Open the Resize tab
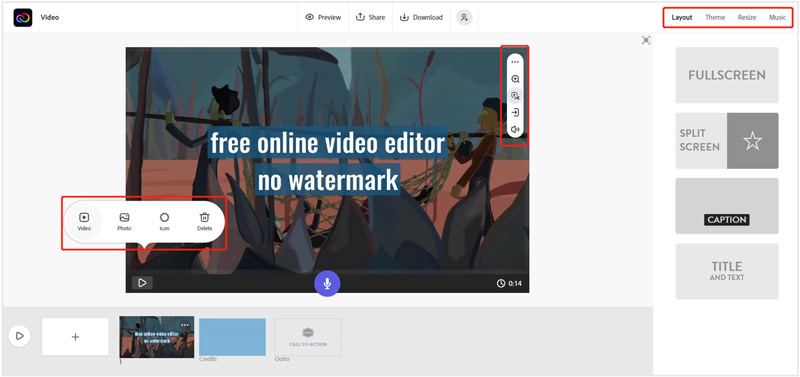 (746, 17)
